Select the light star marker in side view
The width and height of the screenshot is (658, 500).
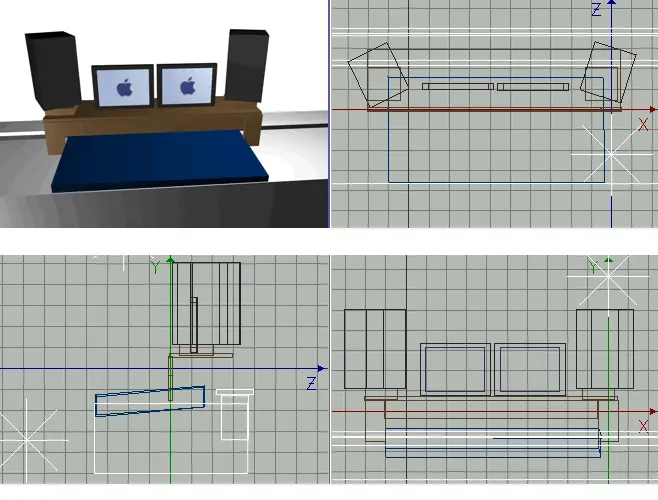(x=27, y=440)
